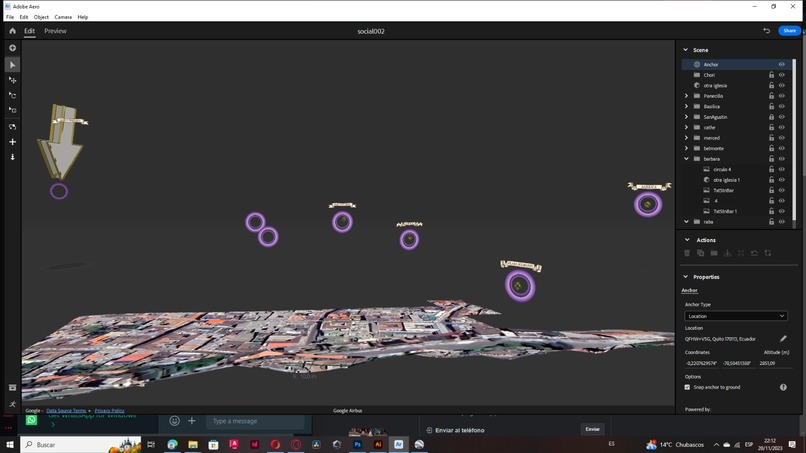The width and height of the screenshot is (806, 453).
Task: Open Photoshop from the taskbar
Action: tap(357, 444)
